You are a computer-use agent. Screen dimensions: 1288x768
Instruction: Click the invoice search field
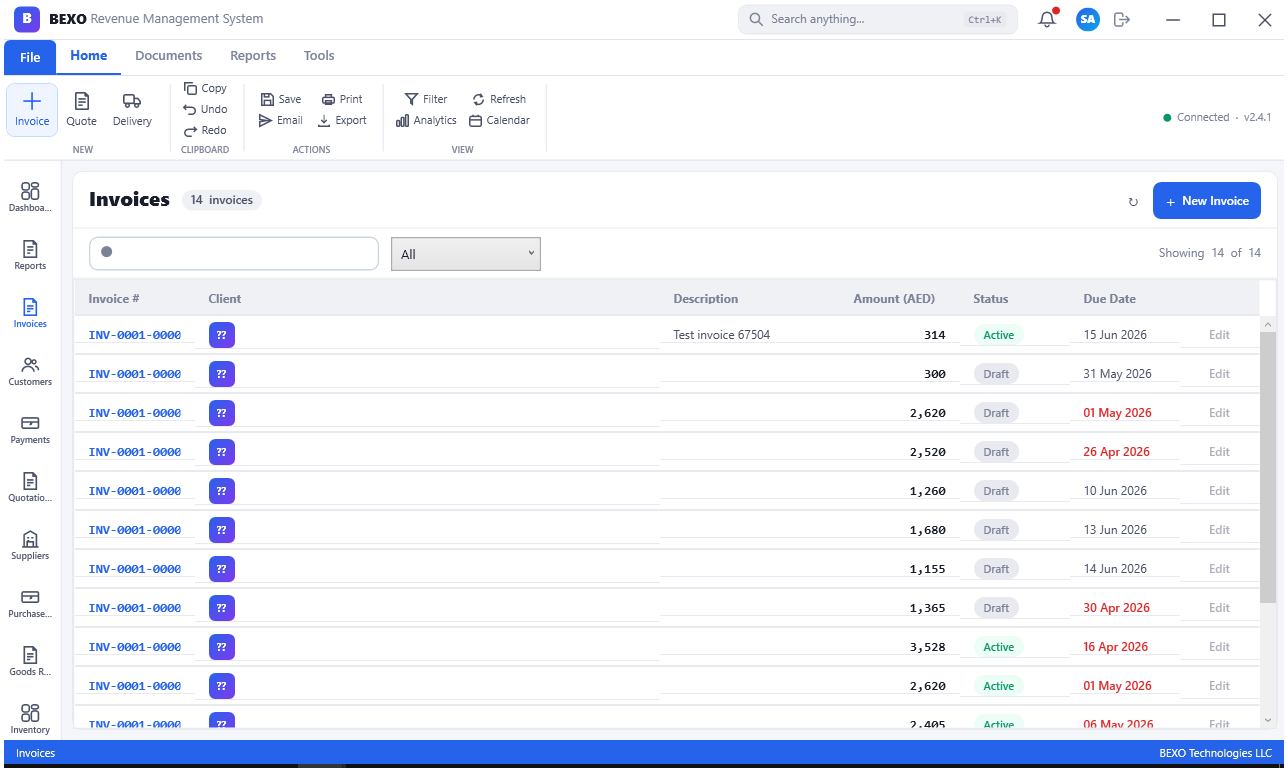point(234,253)
